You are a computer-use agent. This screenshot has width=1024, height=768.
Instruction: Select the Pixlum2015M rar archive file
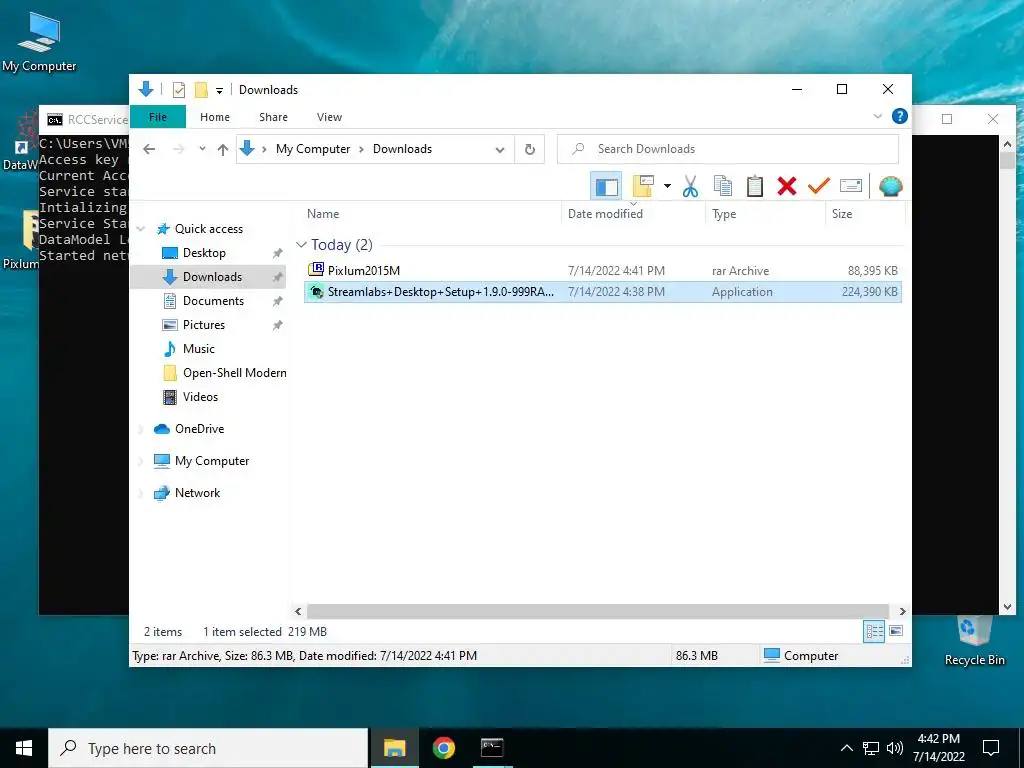[x=602, y=270]
